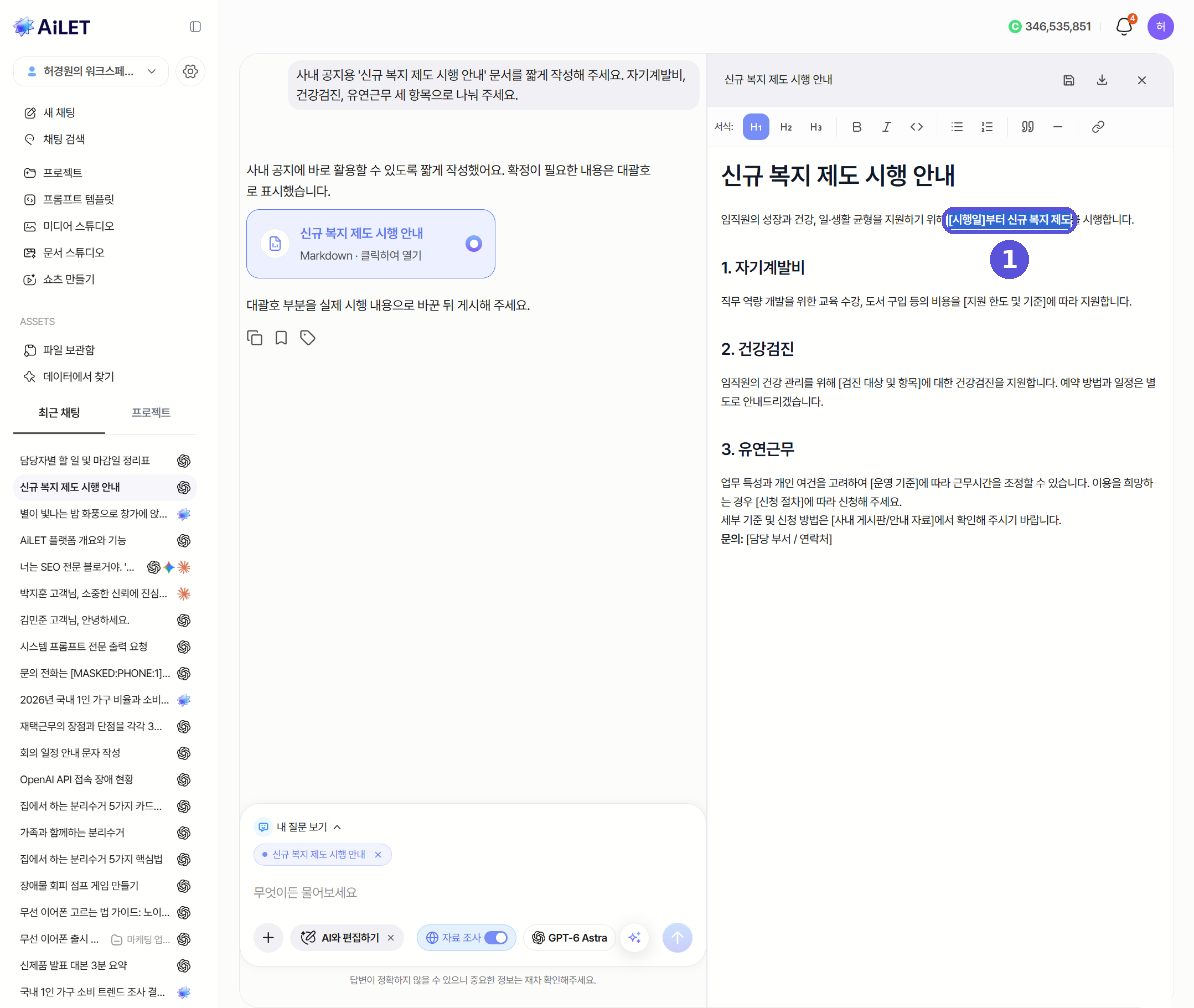1194x1008 pixels.
Task: Open the notifications bell
Action: click(x=1124, y=27)
